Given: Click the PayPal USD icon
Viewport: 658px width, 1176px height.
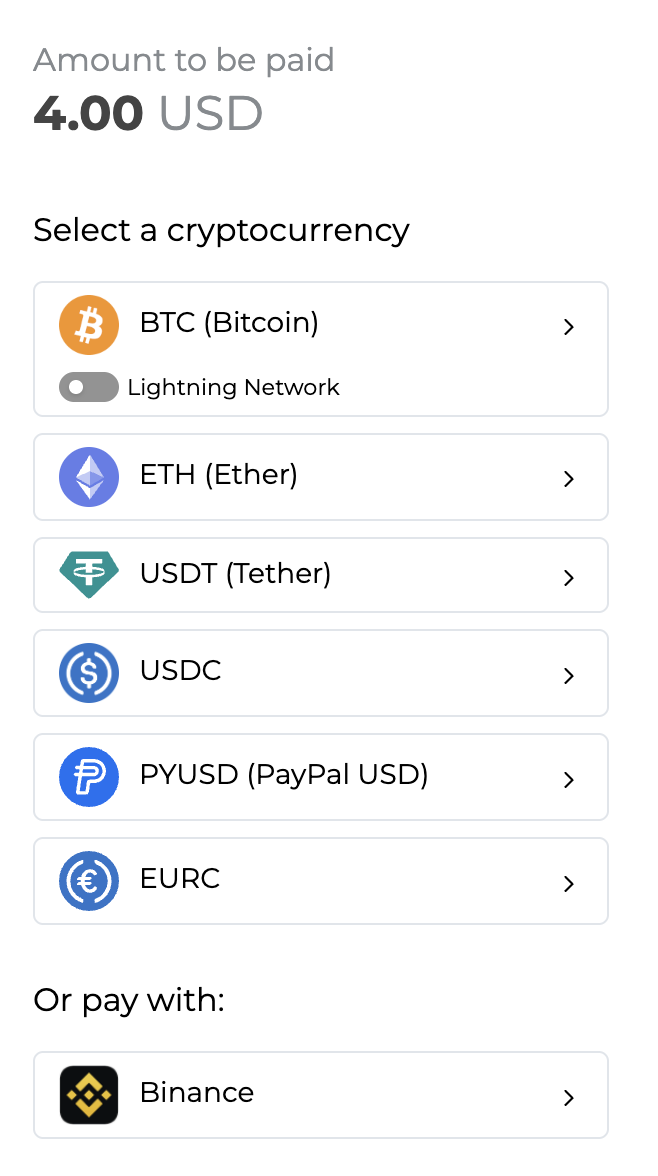Looking at the screenshot, I should tap(89, 776).
